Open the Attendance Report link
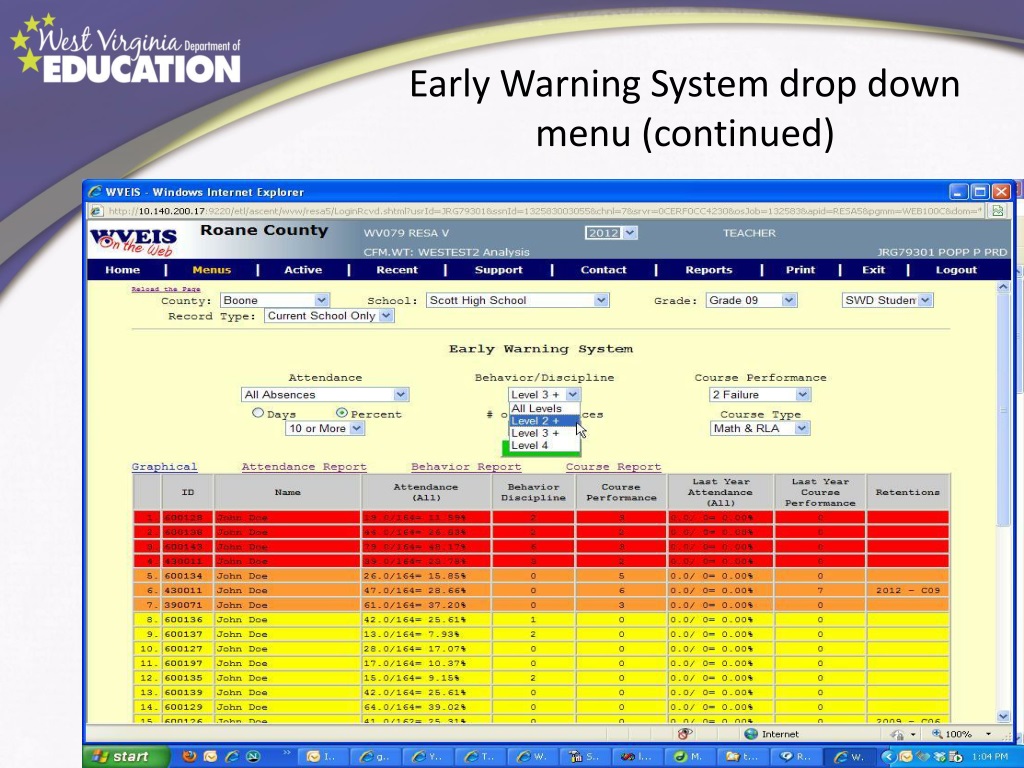The width and height of the screenshot is (1024, 768). (304, 467)
